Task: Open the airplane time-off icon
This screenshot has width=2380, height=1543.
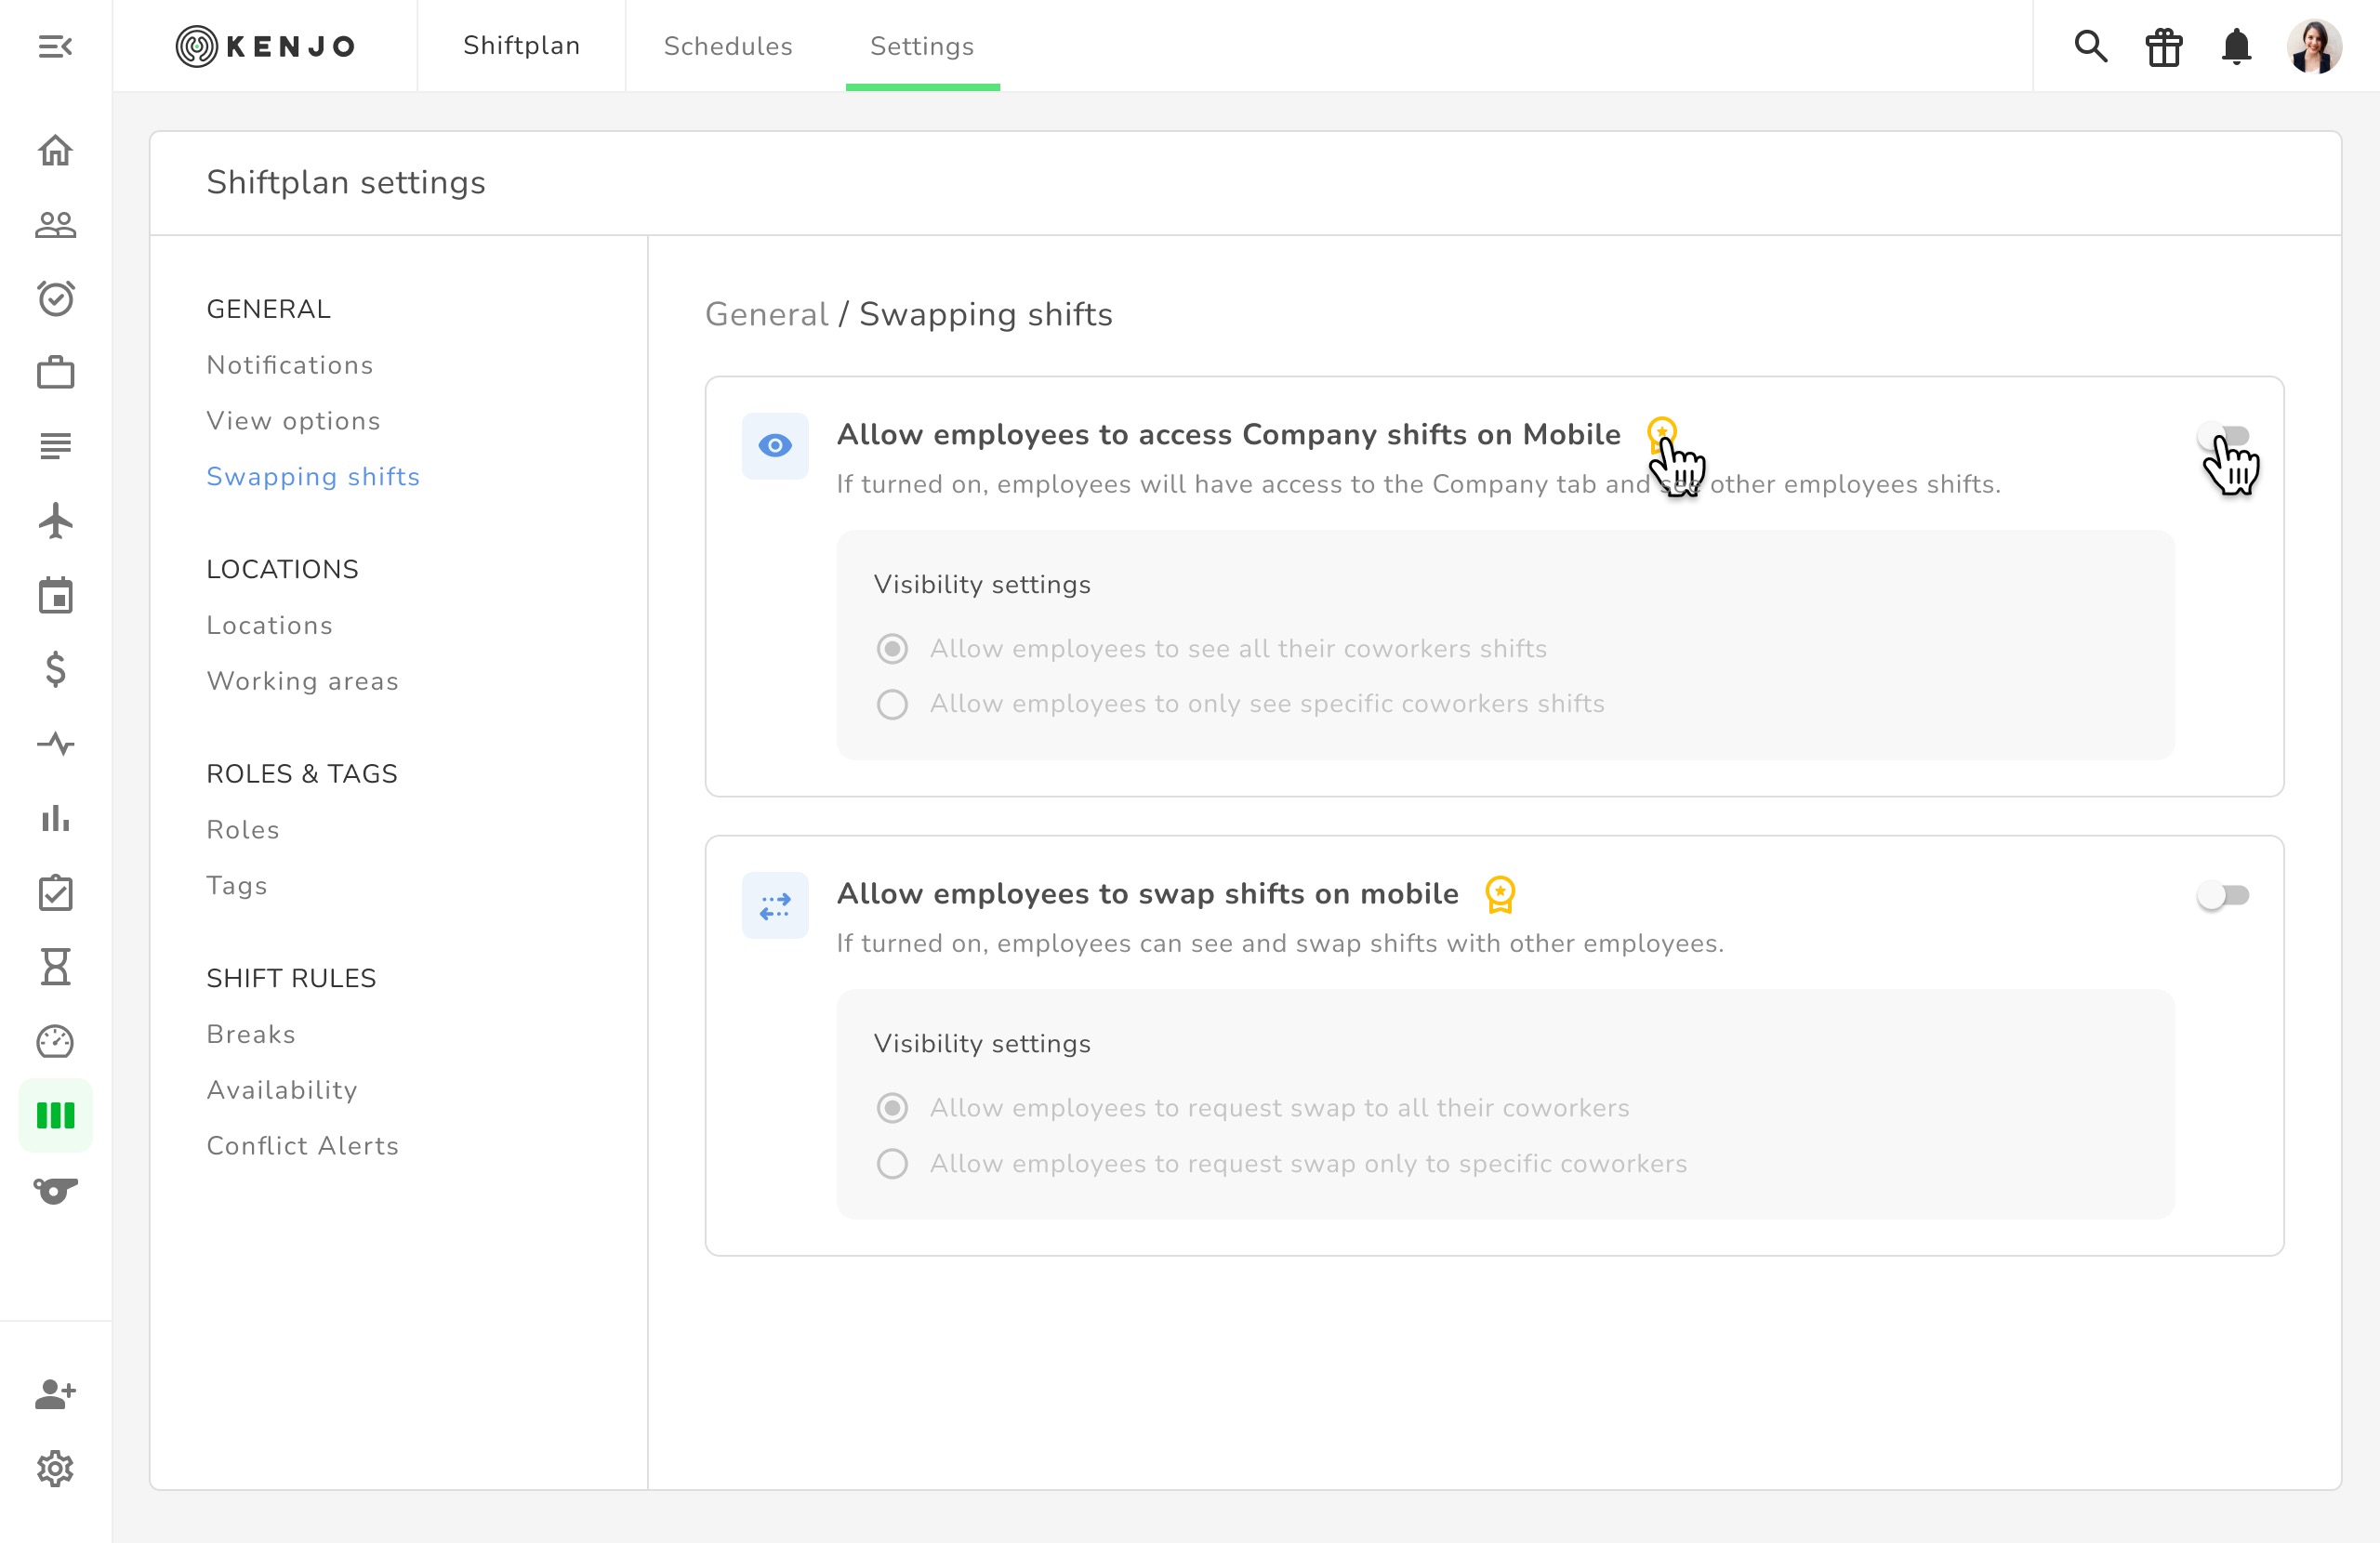Action: (55, 521)
